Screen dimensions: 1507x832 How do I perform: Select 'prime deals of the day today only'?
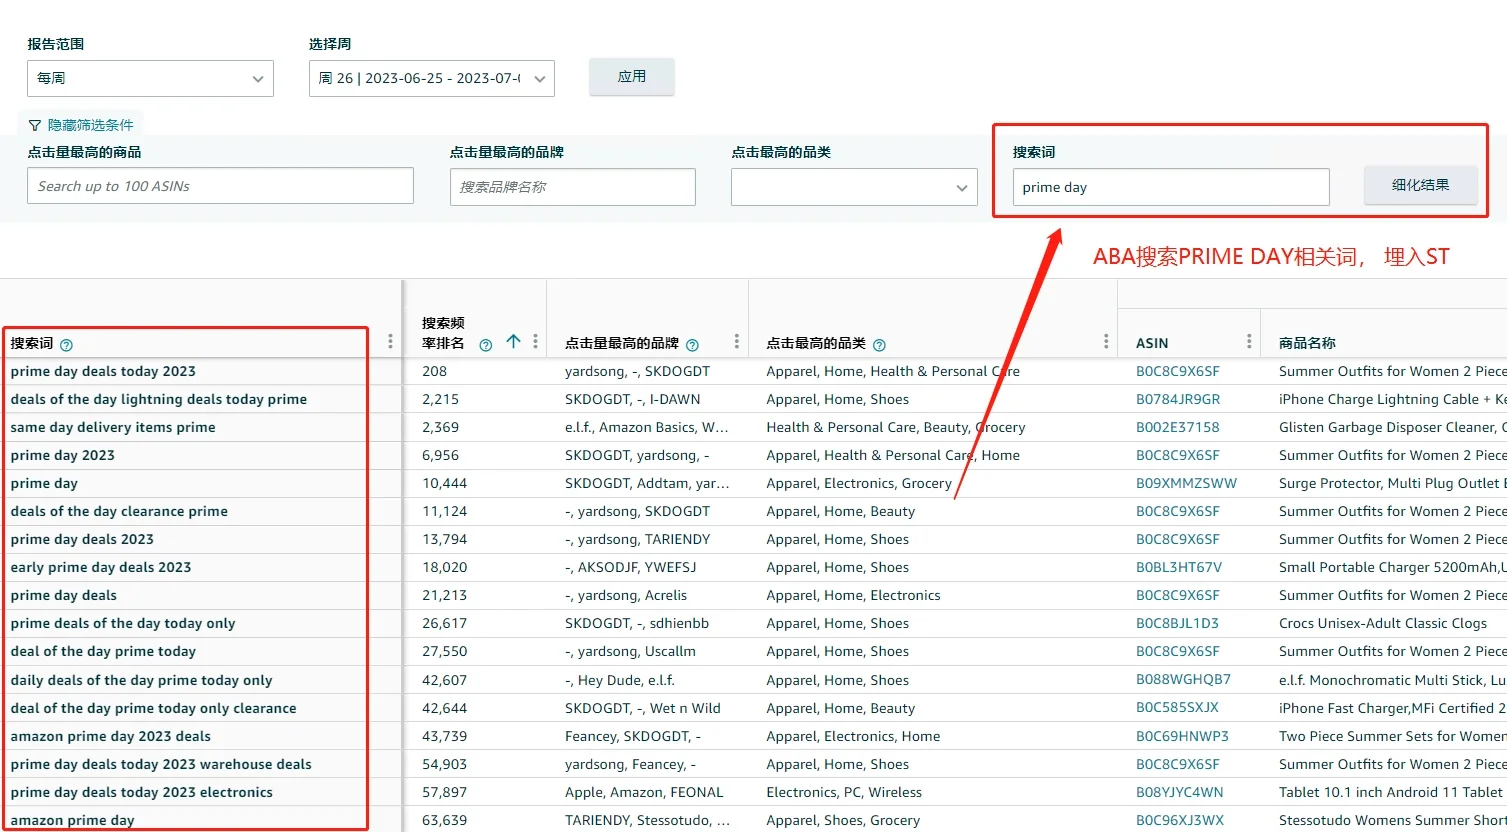123,623
